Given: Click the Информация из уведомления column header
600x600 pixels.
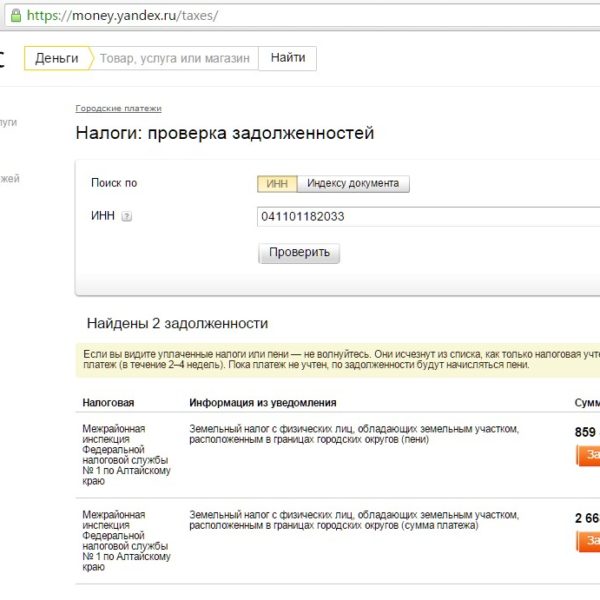Looking at the screenshot, I should 262,402.
